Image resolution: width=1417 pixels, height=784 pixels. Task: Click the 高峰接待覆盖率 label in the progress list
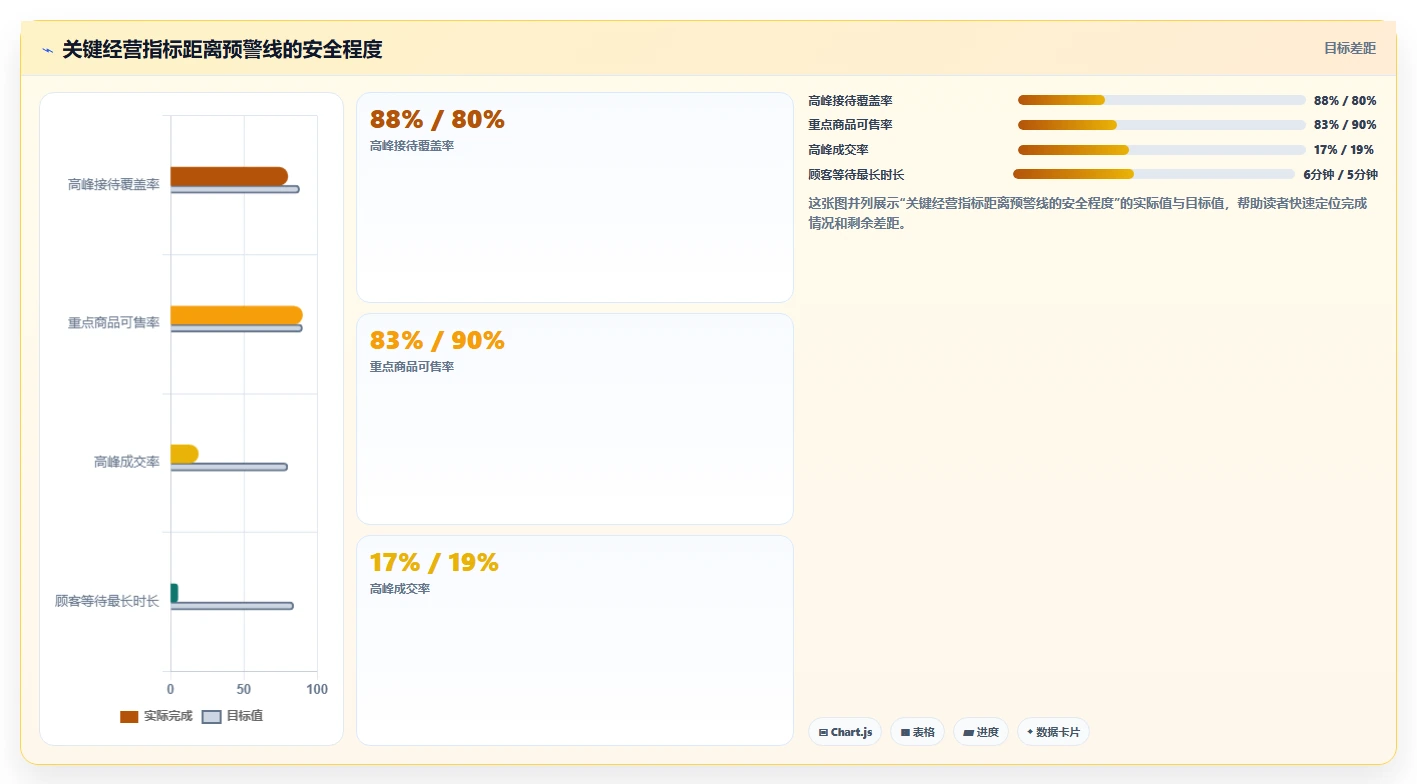(x=850, y=101)
